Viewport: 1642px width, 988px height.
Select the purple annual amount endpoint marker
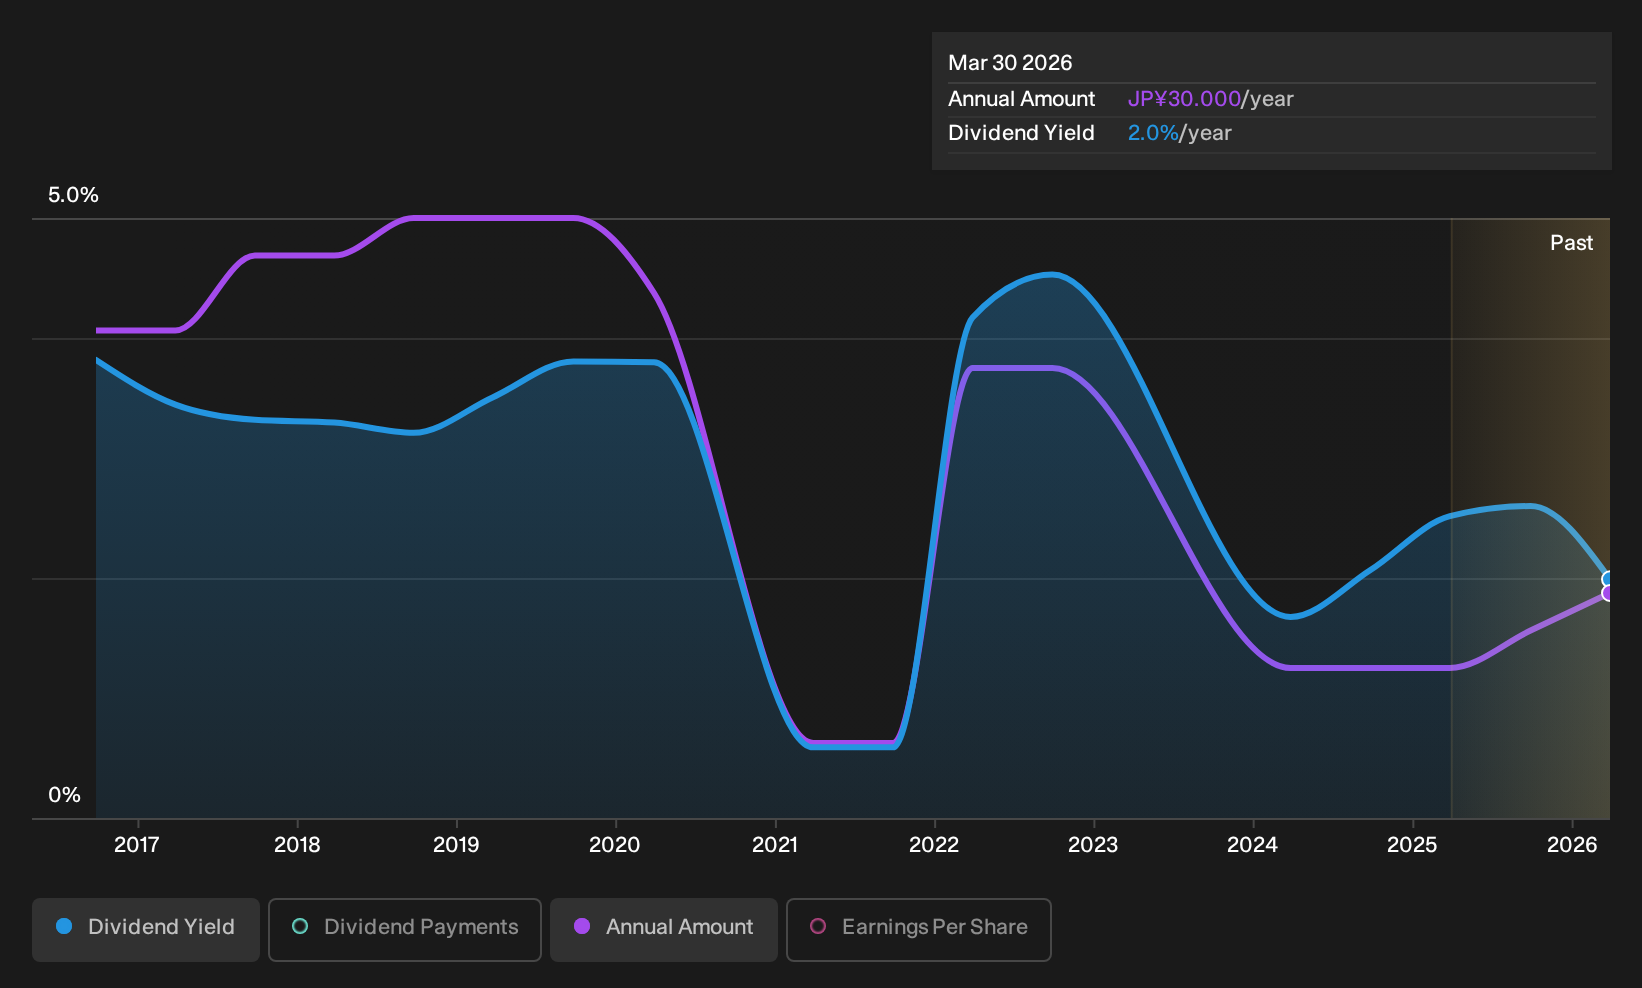tap(1608, 593)
